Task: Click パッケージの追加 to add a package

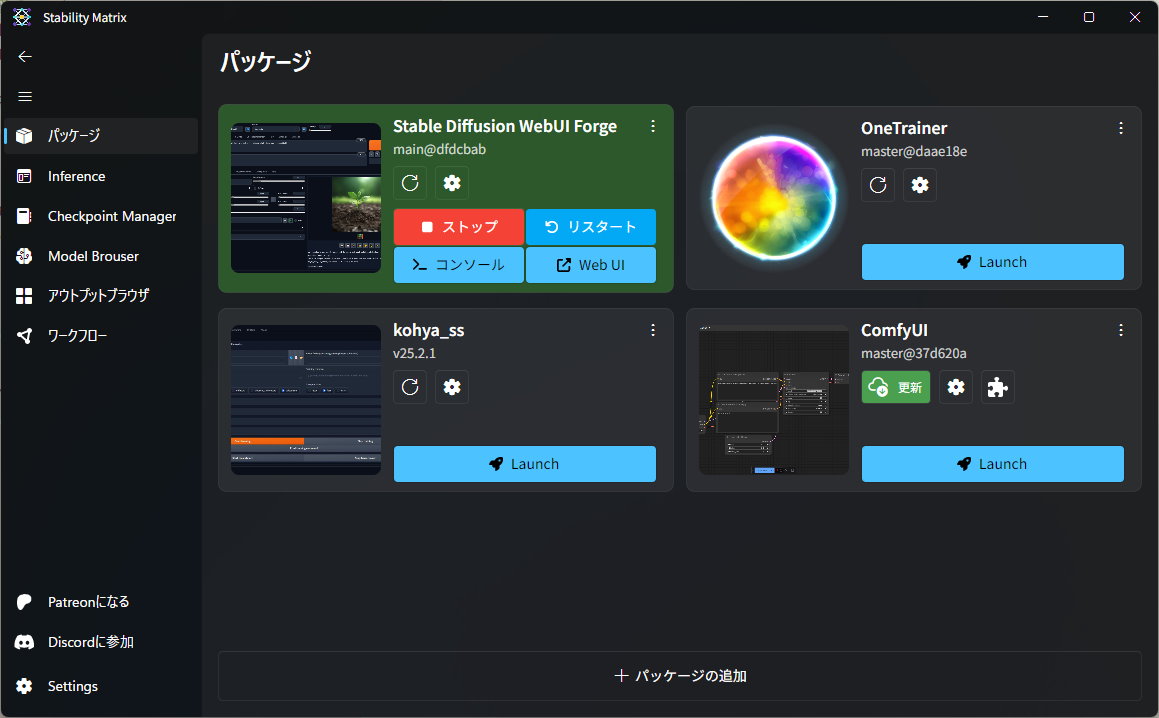Action: [680, 676]
